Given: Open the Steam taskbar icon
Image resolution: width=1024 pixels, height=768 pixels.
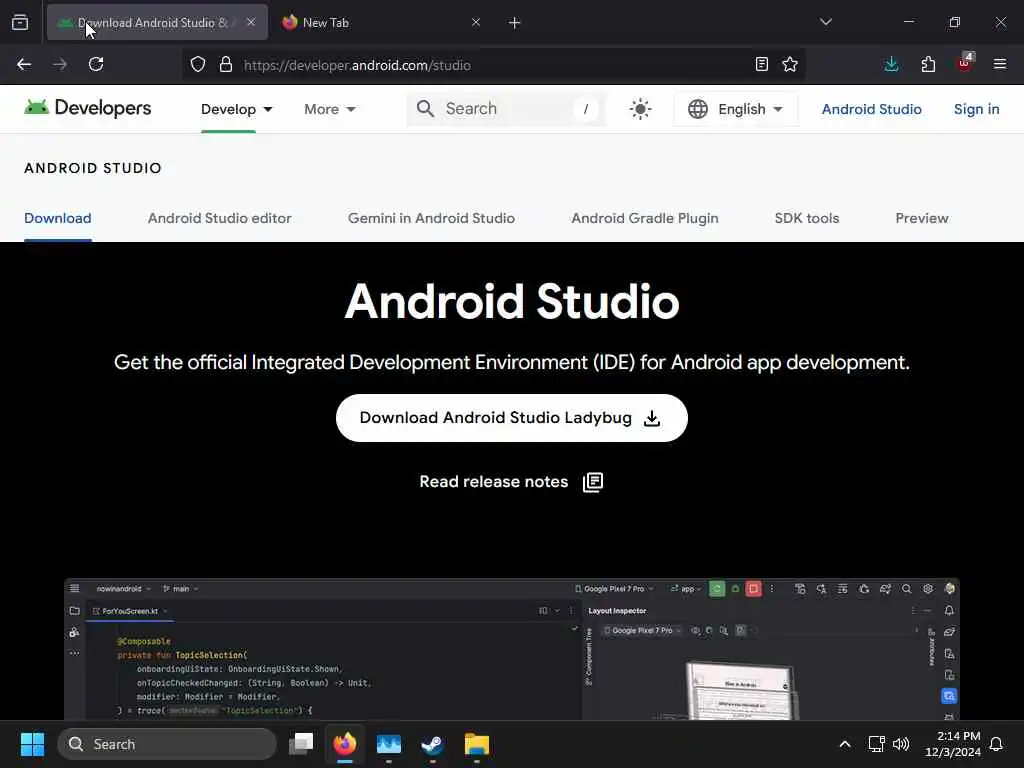Looking at the screenshot, I should [x=432, y=744].
